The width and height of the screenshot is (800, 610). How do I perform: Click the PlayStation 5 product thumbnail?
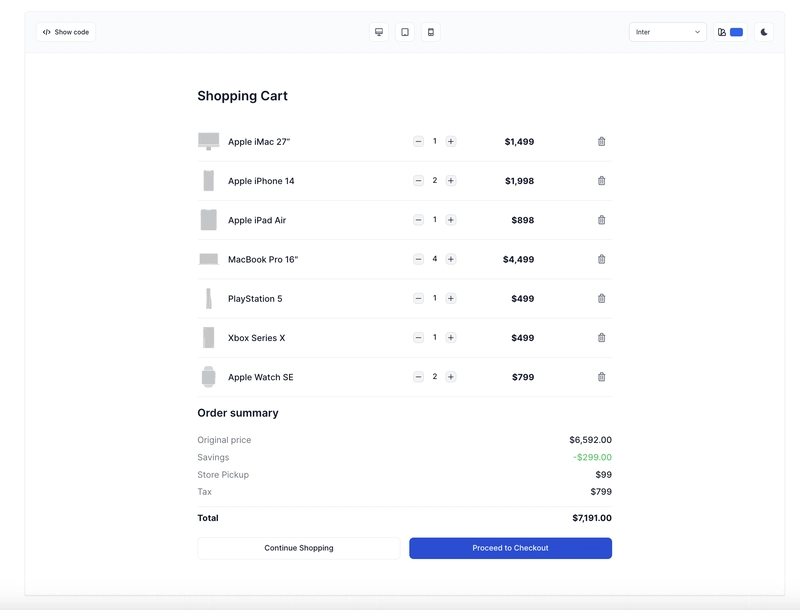pyautogui.click(x=209, y=298)
